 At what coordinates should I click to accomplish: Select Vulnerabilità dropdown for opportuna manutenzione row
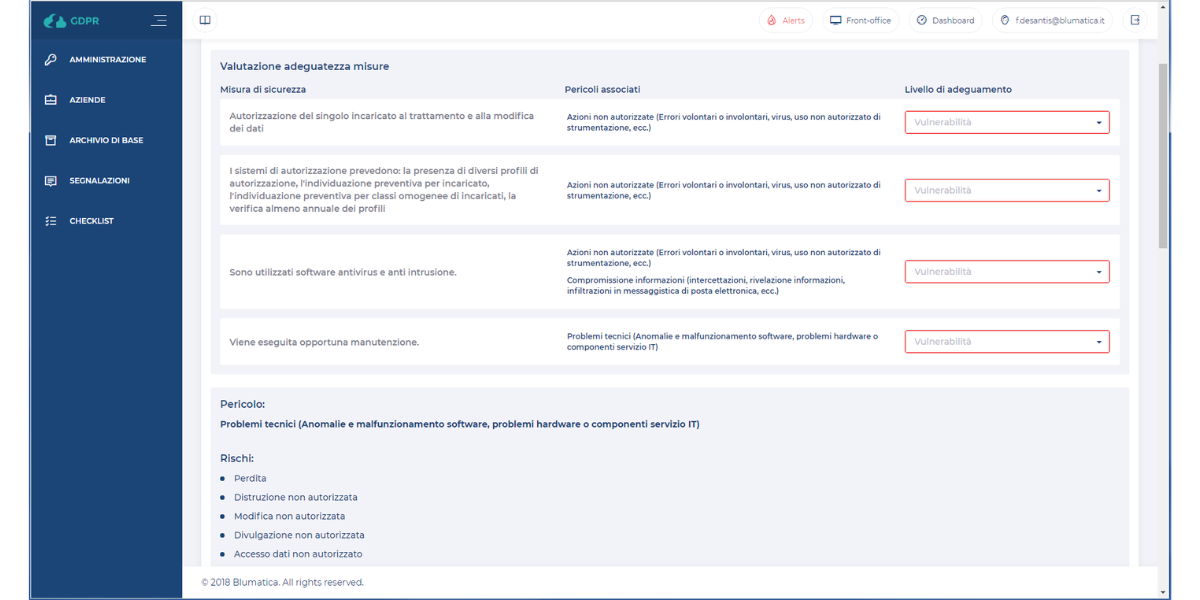pyautogui.click(x=1006, y=342)
